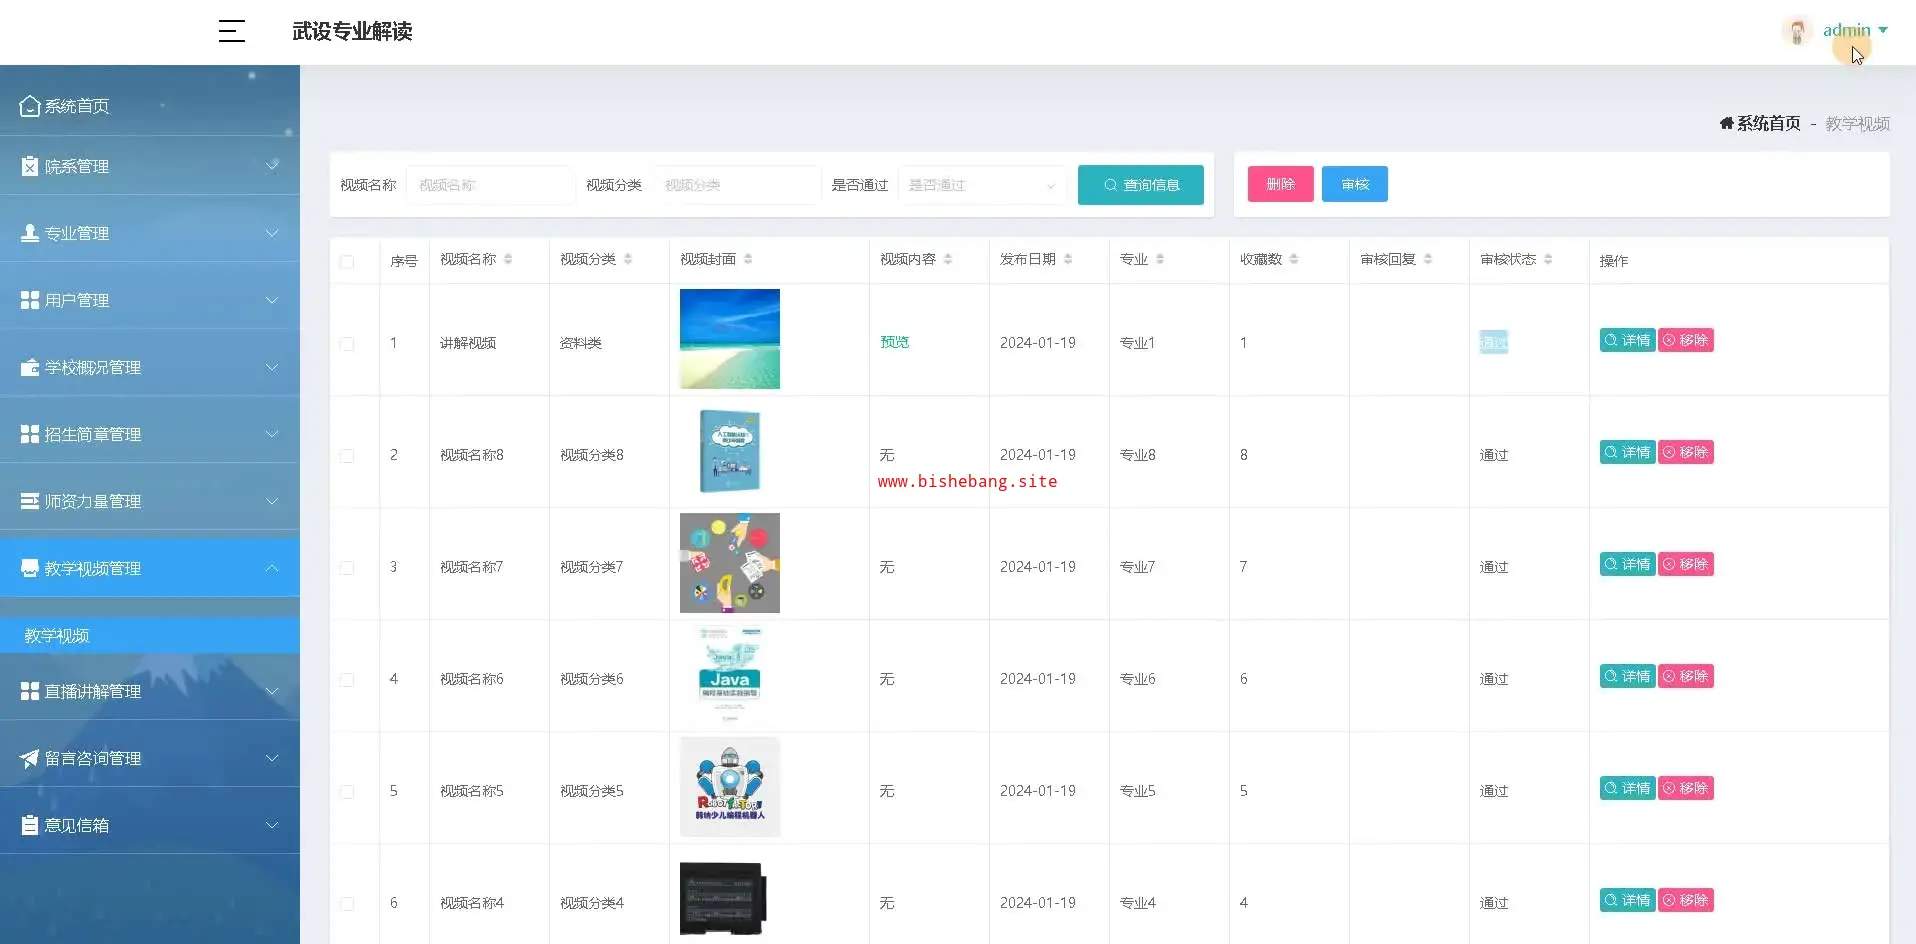Select the checkbox for 视频名称7 row
This screenshot has height=944, width=1916.
tap(347, 568)
